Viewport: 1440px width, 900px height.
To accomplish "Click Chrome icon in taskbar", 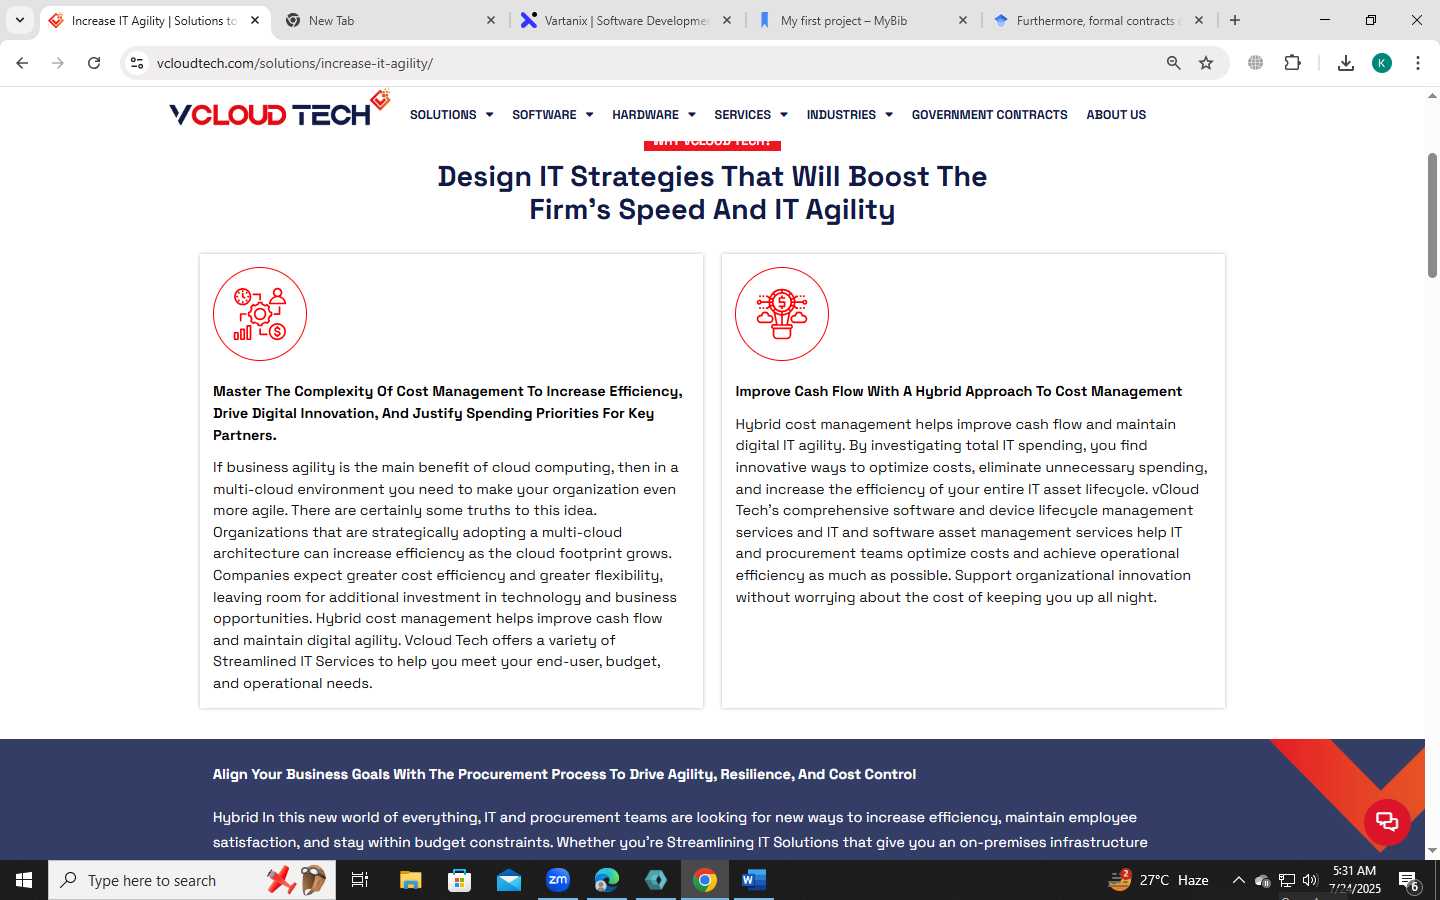I will pyautogui.click(x=705, y=880).
